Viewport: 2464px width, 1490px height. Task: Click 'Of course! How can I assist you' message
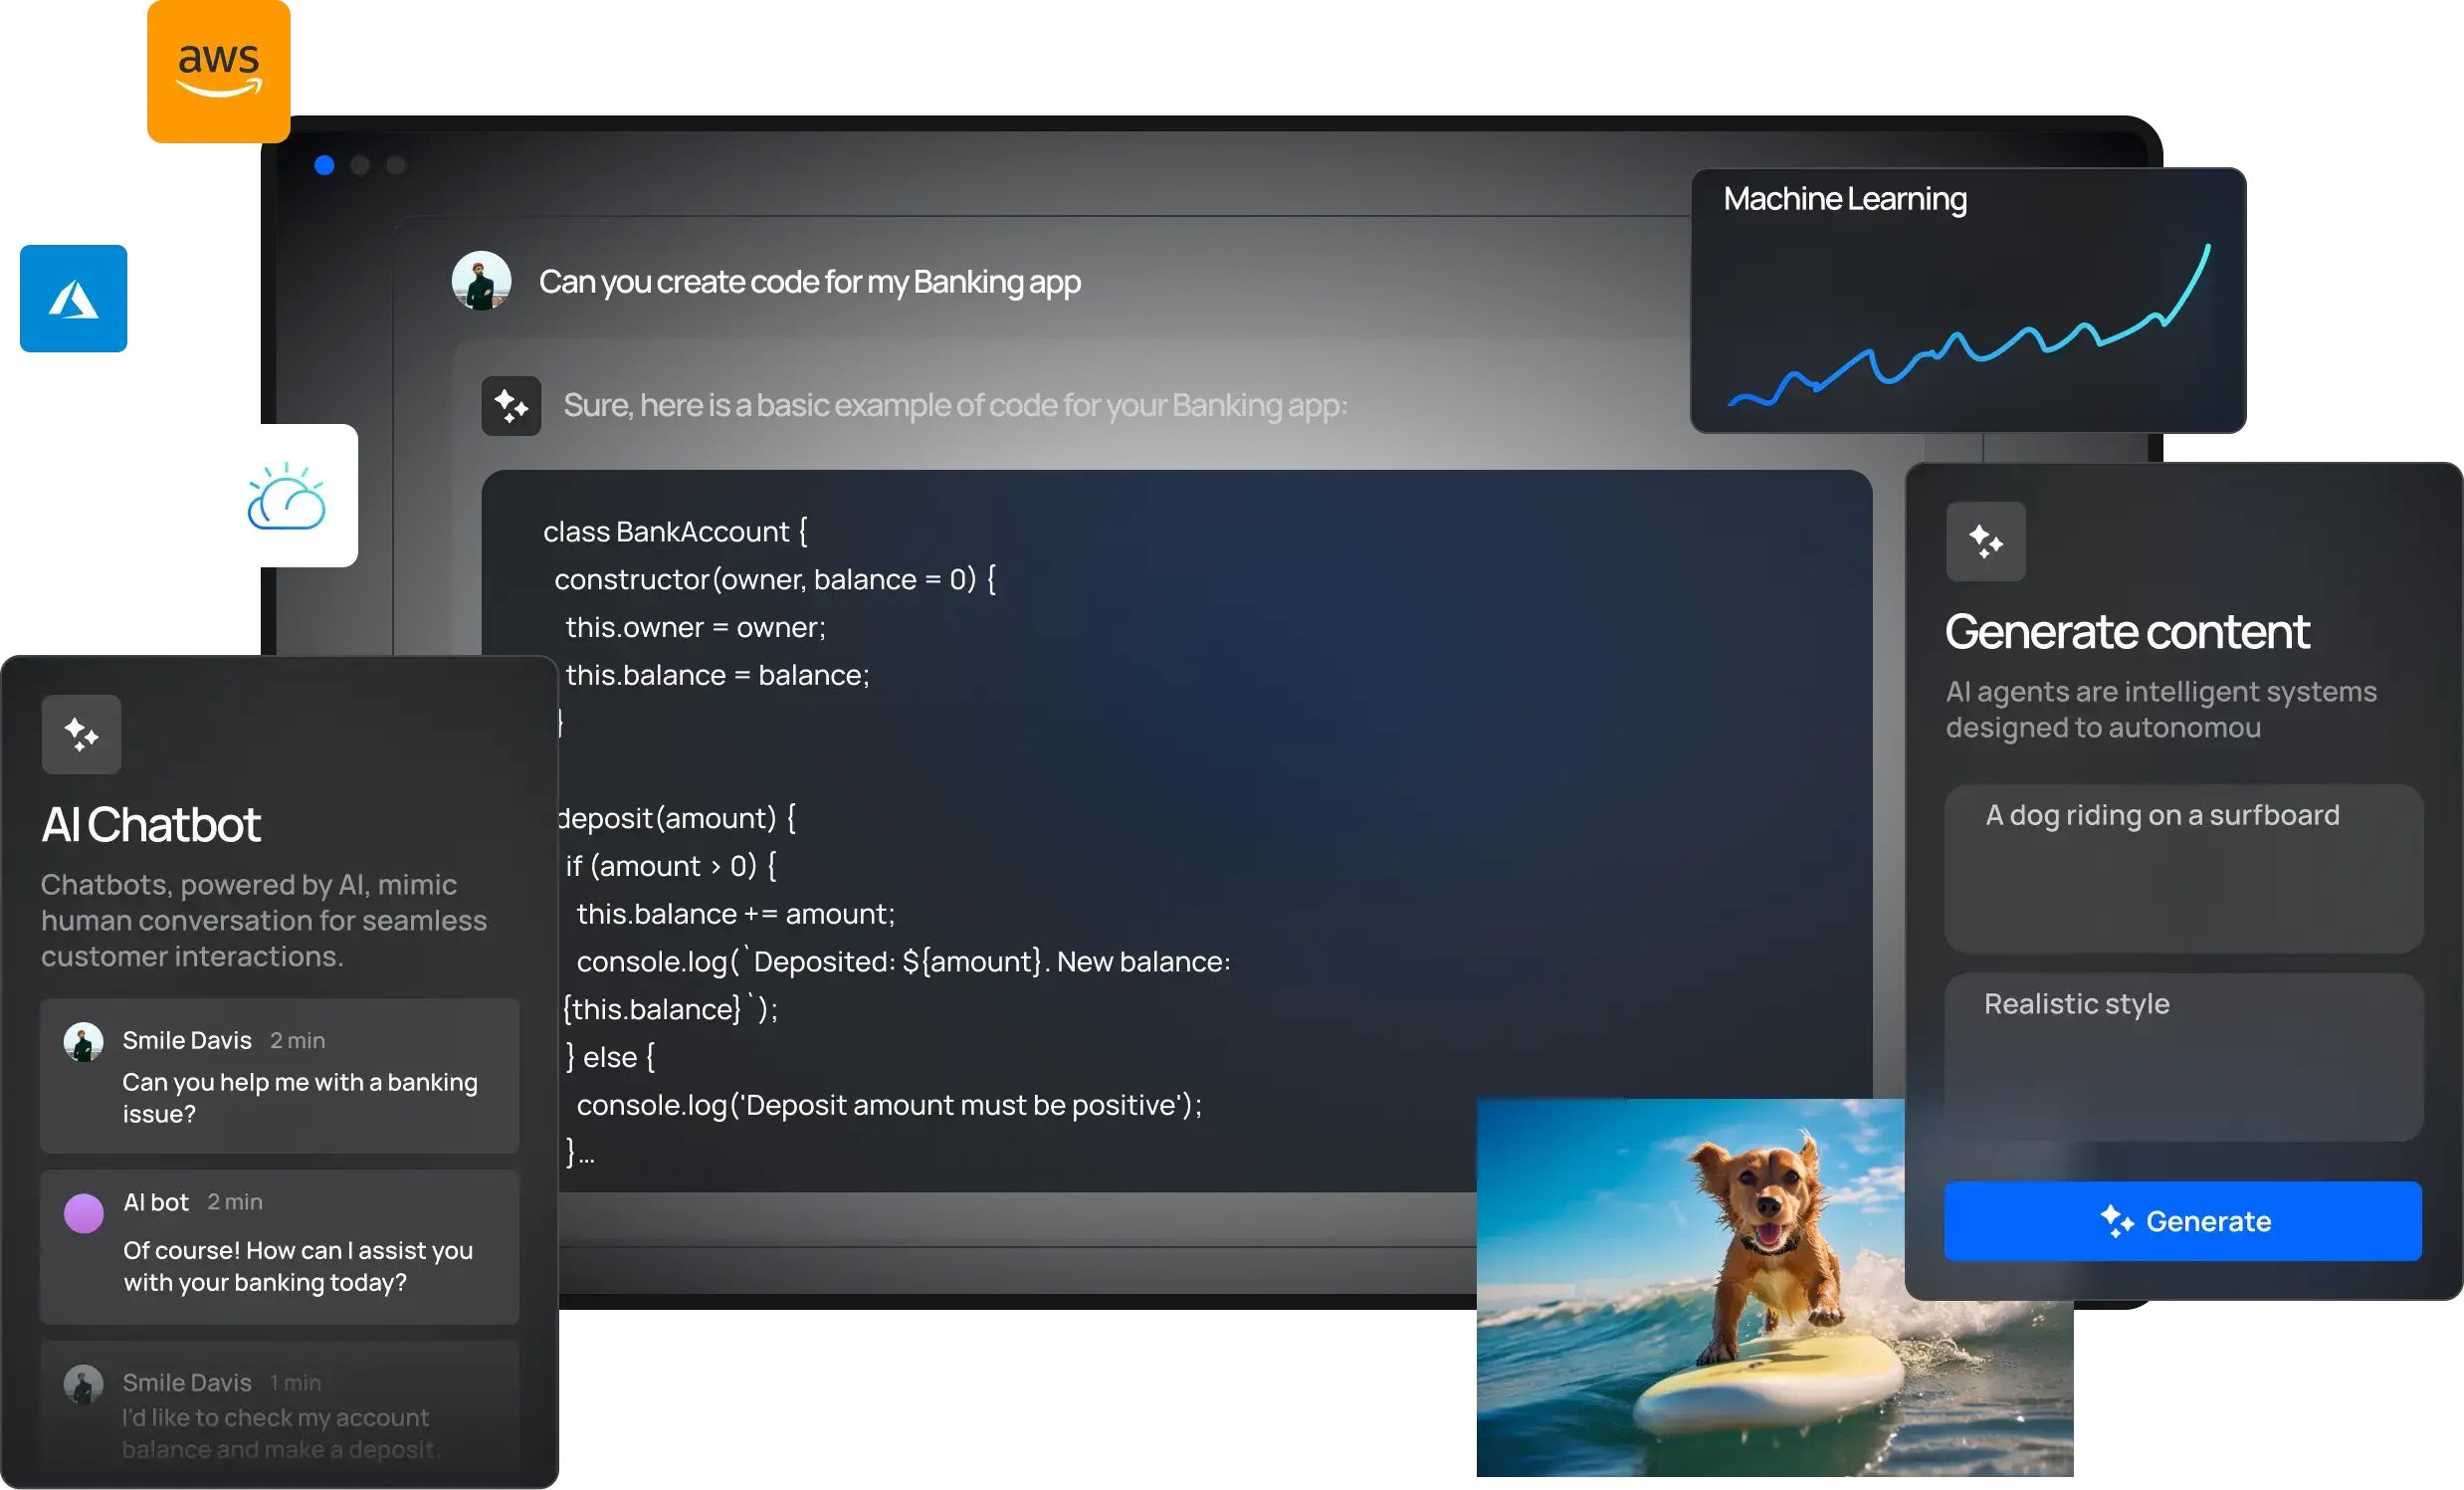(298, 1267)
